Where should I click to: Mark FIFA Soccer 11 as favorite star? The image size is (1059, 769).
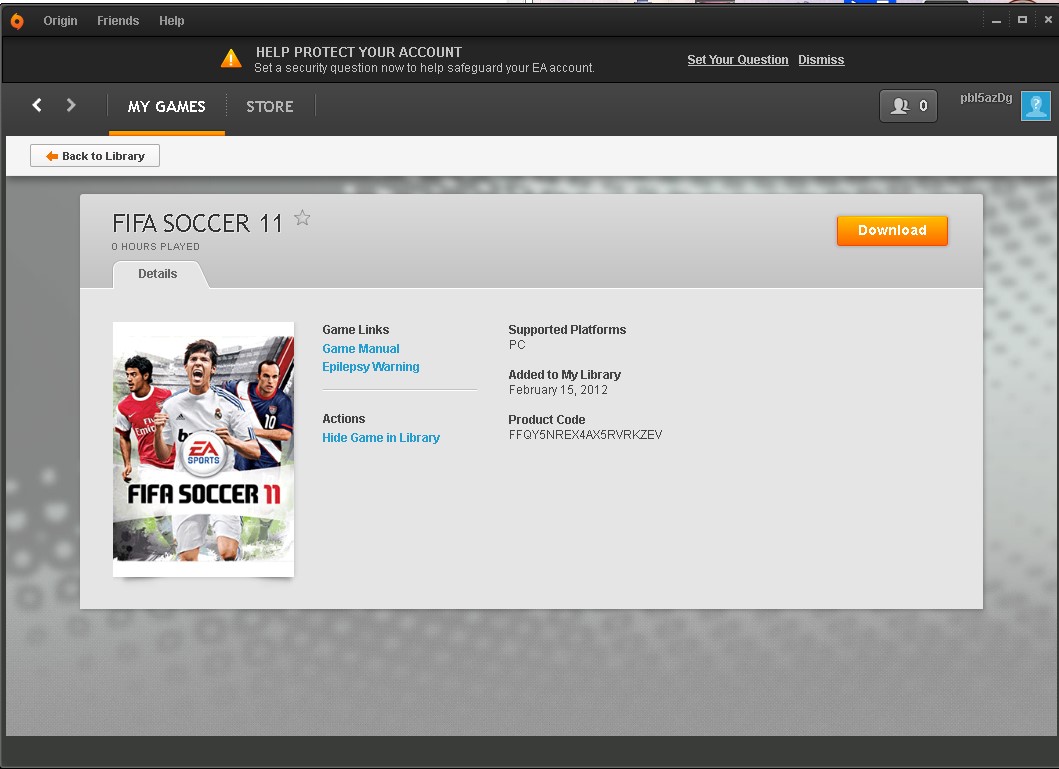point(302,218)
